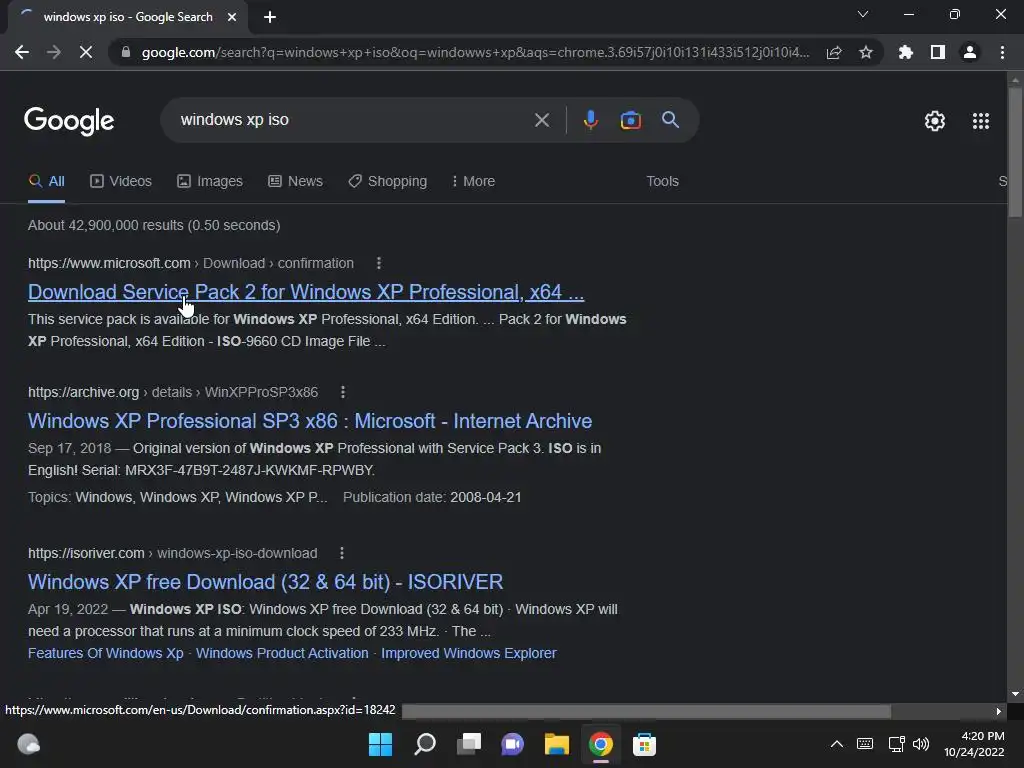Open options for the microsoft.com result
Viewport: 1024px width, 768px height.
(x=379, y=263)
